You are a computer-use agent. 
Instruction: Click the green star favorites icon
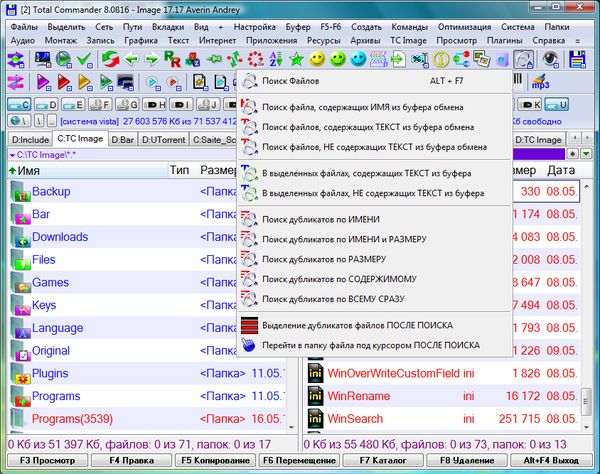pos(296,59)
